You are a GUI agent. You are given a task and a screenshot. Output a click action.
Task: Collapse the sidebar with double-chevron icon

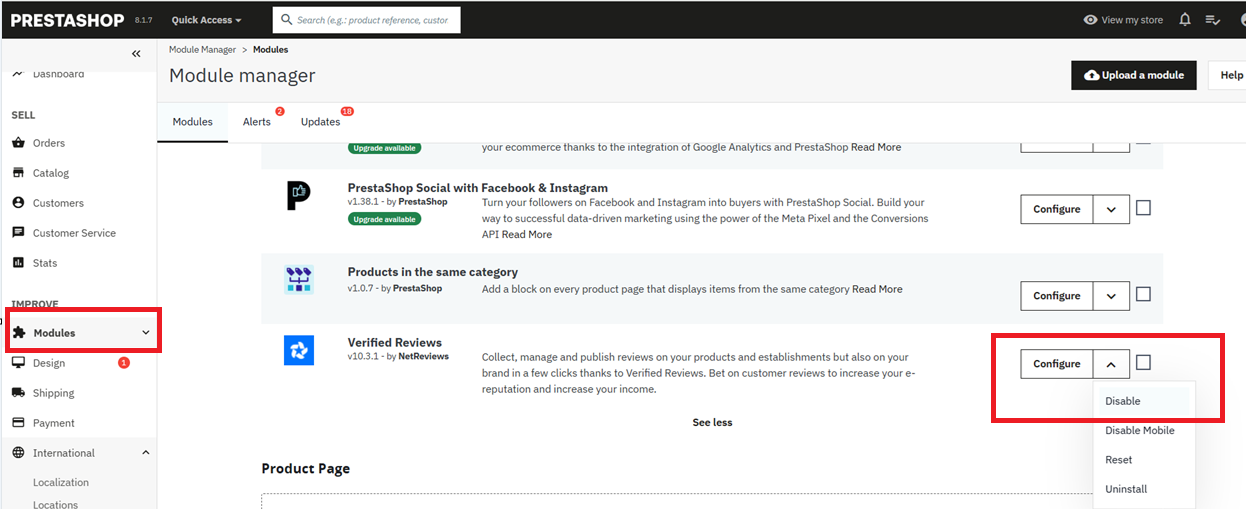click(136, 54)
